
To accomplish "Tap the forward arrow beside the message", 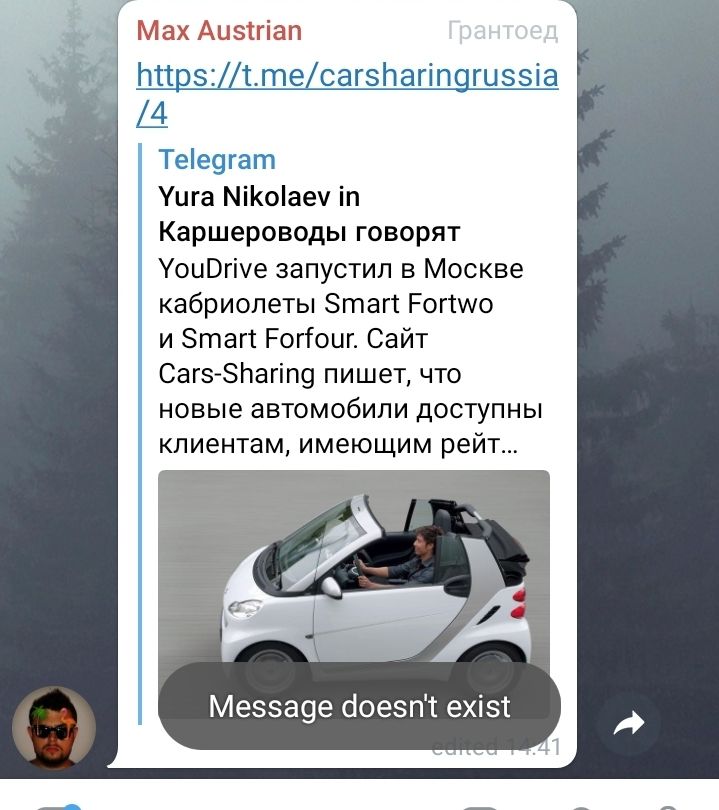I will pyautogui.click(x=629, y=723).
